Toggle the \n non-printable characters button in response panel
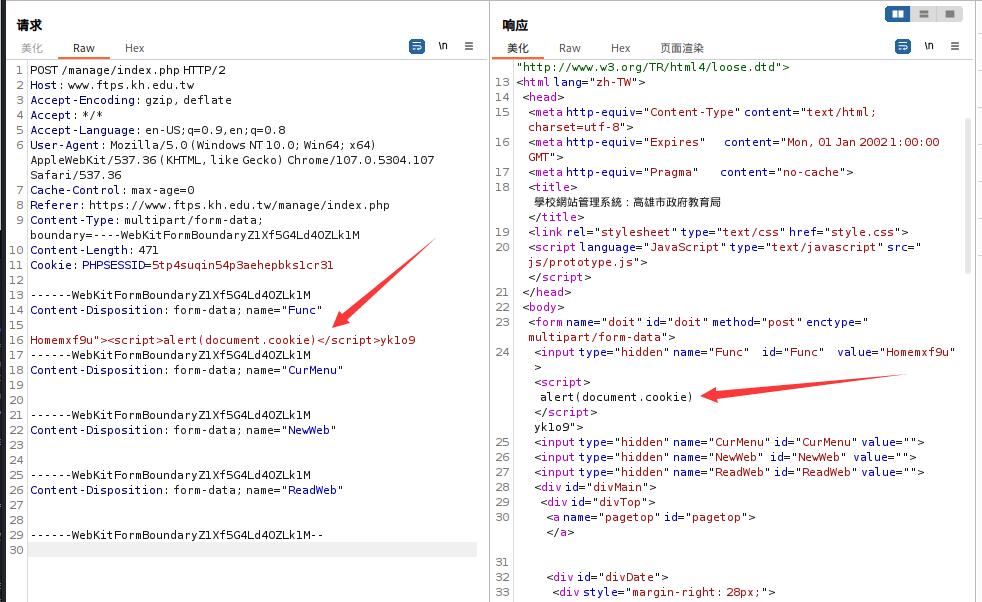This screenshot has width=982, height=602. [929, 46]
